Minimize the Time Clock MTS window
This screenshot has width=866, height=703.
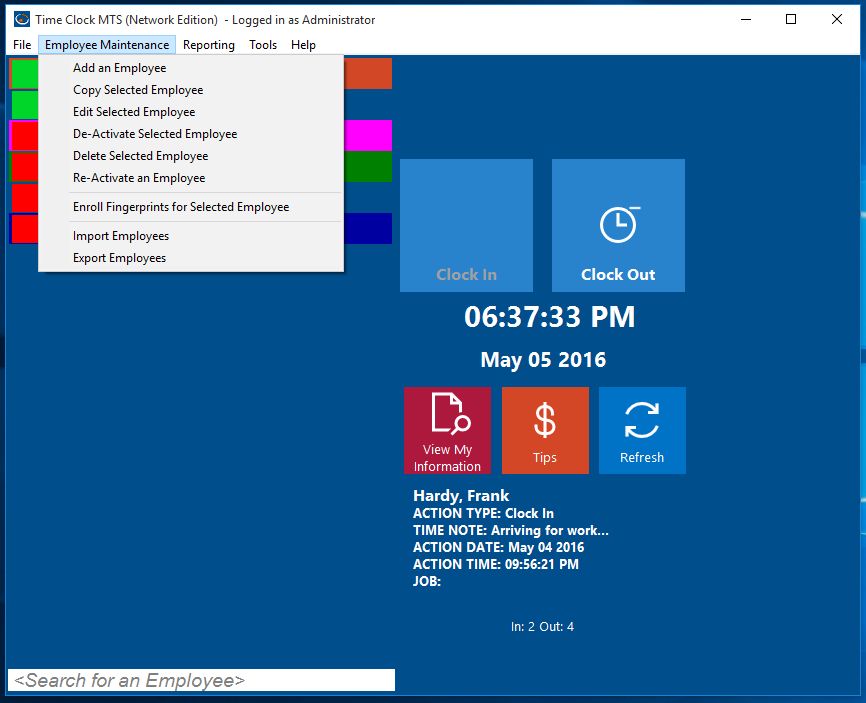(x=746, y=19)
